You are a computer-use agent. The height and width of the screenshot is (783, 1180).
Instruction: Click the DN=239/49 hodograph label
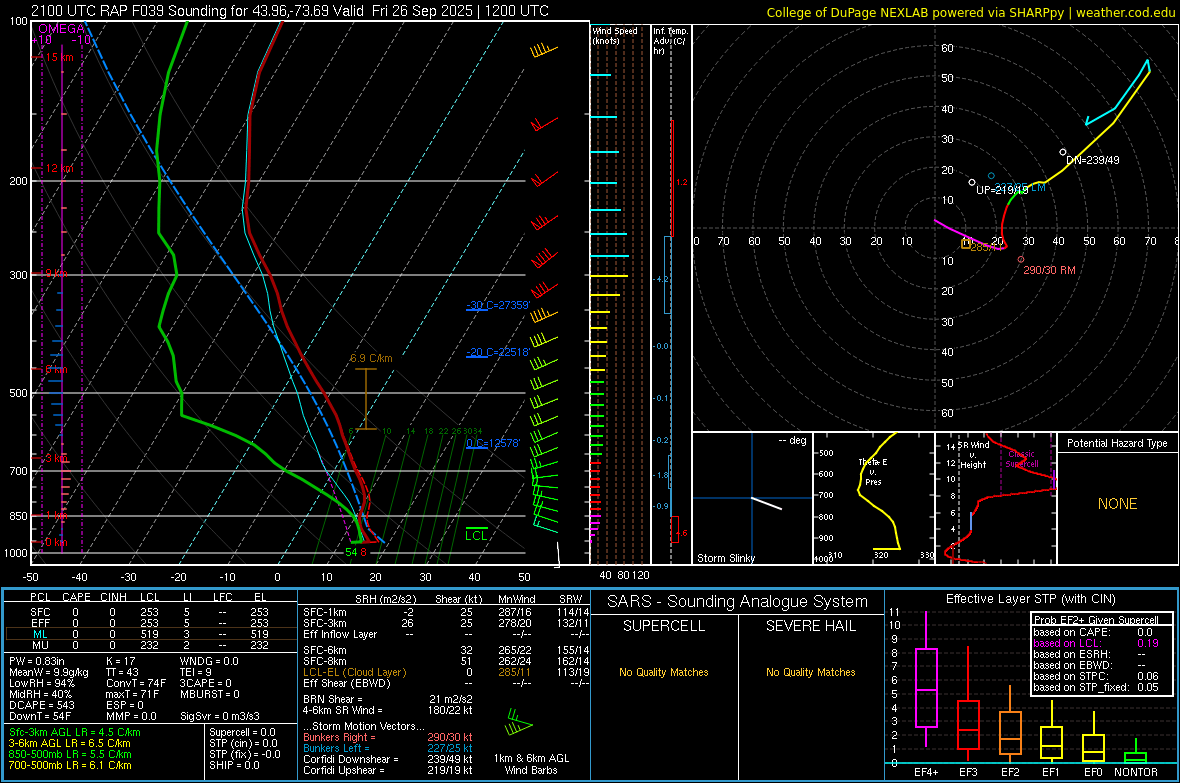1093,160
